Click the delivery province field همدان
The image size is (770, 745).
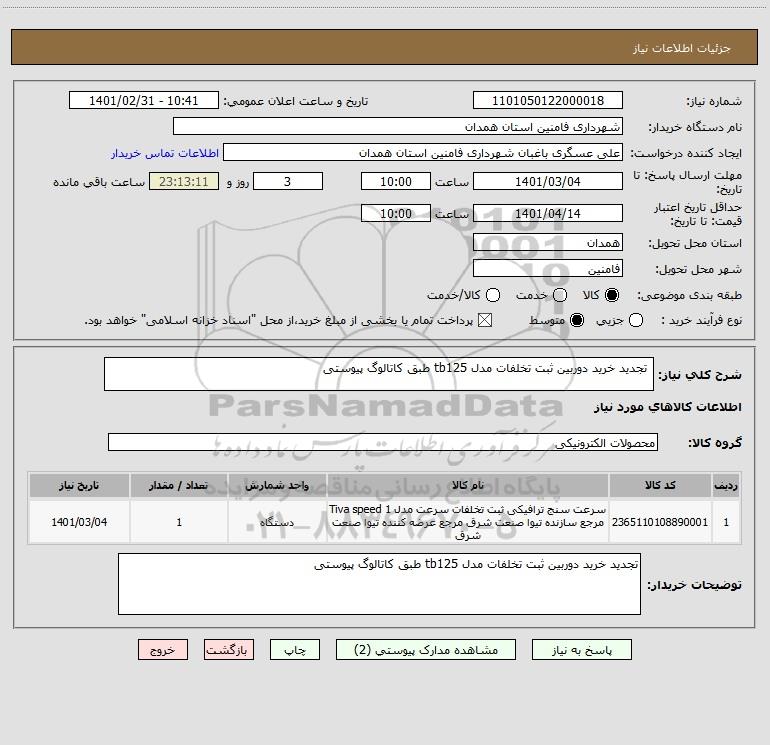tap(548, 243)
